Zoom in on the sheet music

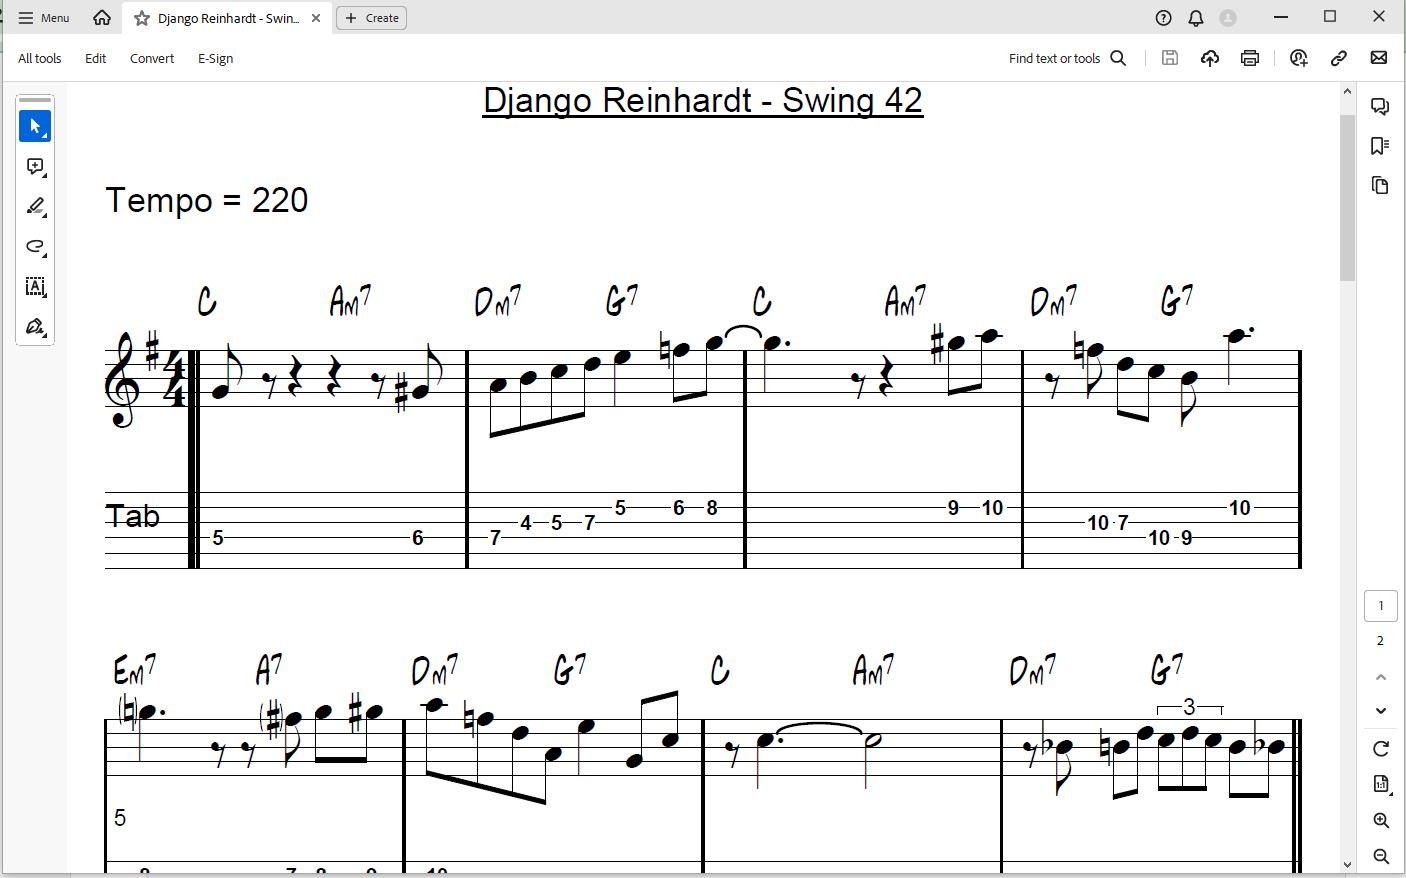point(1381,820)
